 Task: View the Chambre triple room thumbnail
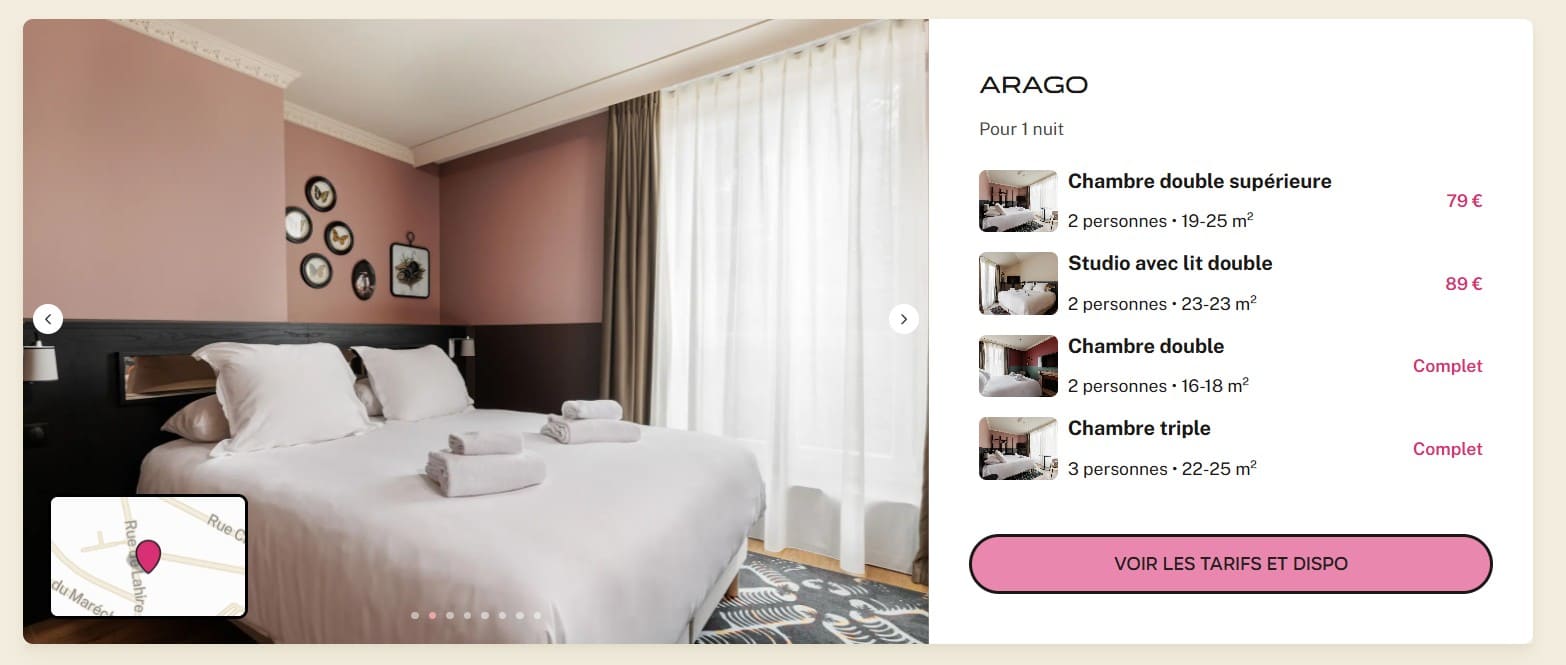[x=1018, y=448]
